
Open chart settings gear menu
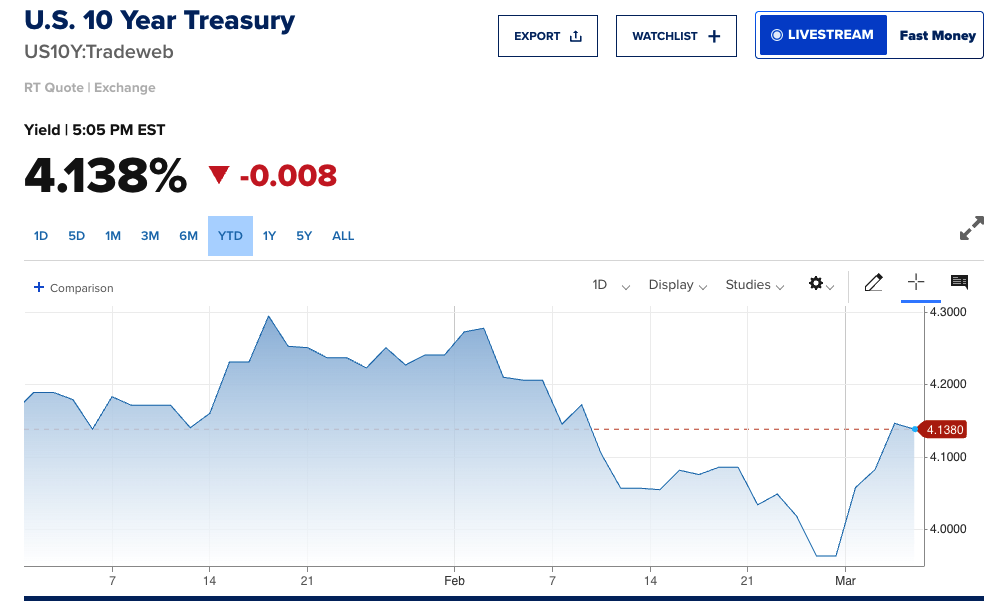pyautogui.click(x=820, y=285)
